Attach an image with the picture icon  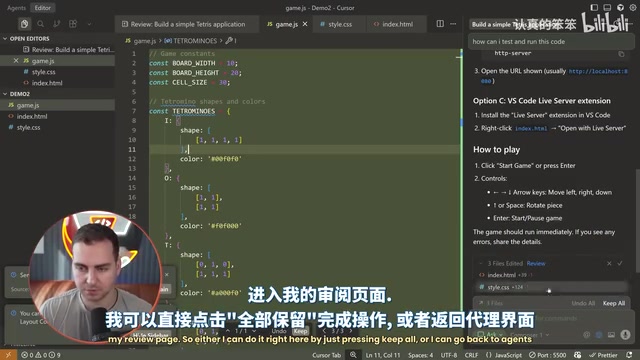click(611, 335)
